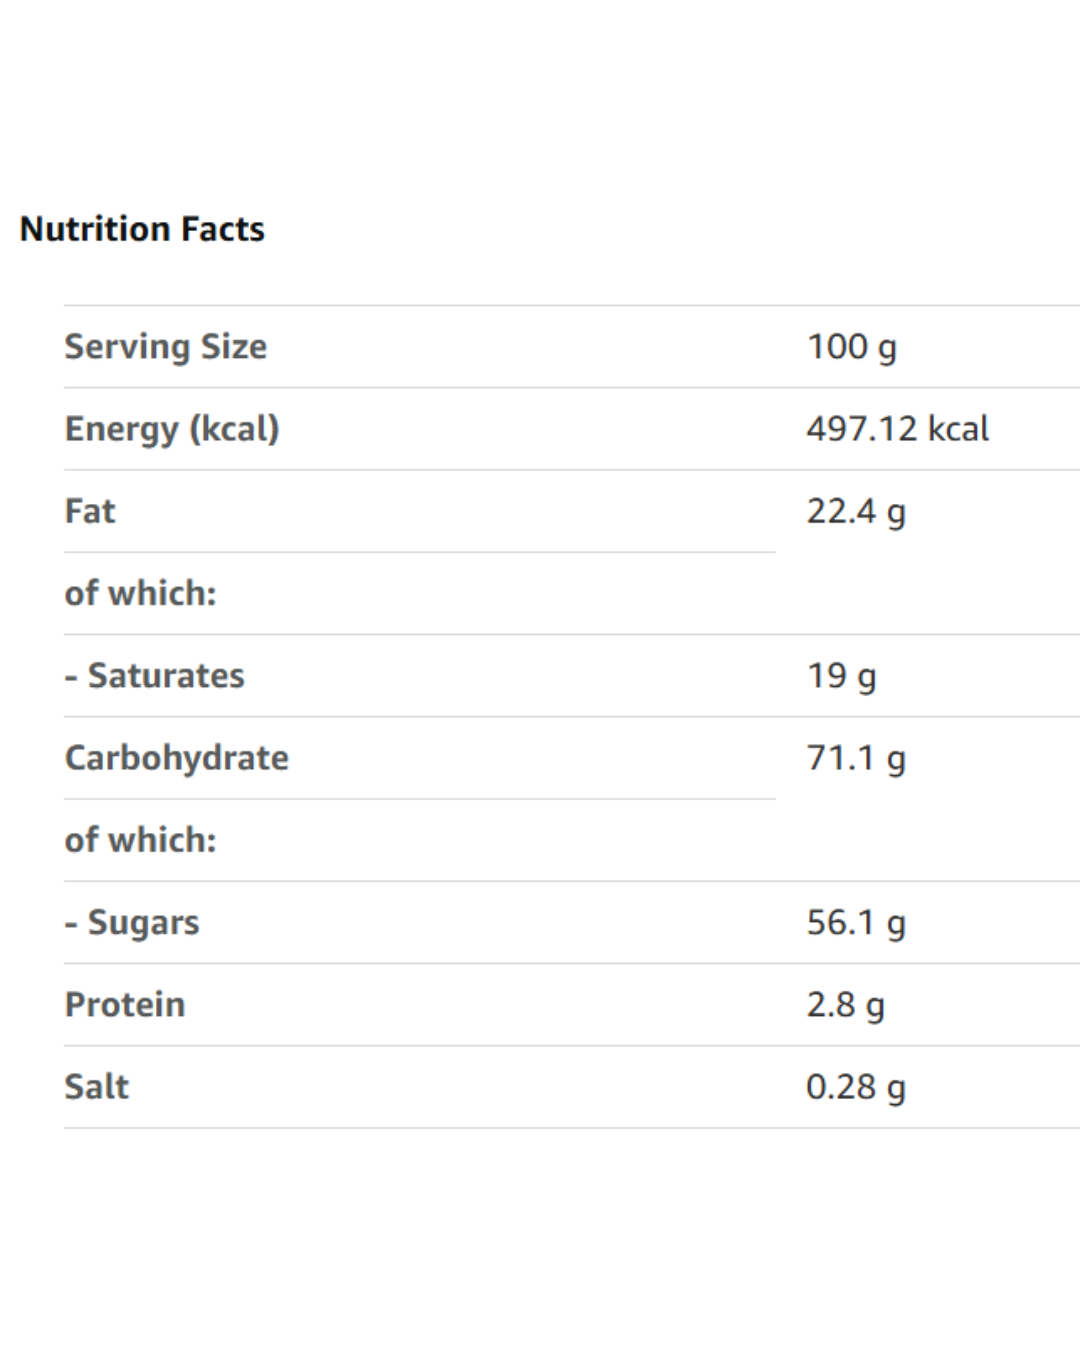The height and width of the screenshot is (1350, 1080).
Task: Click the 100 g serving value
Action: (x=851, y=347)
